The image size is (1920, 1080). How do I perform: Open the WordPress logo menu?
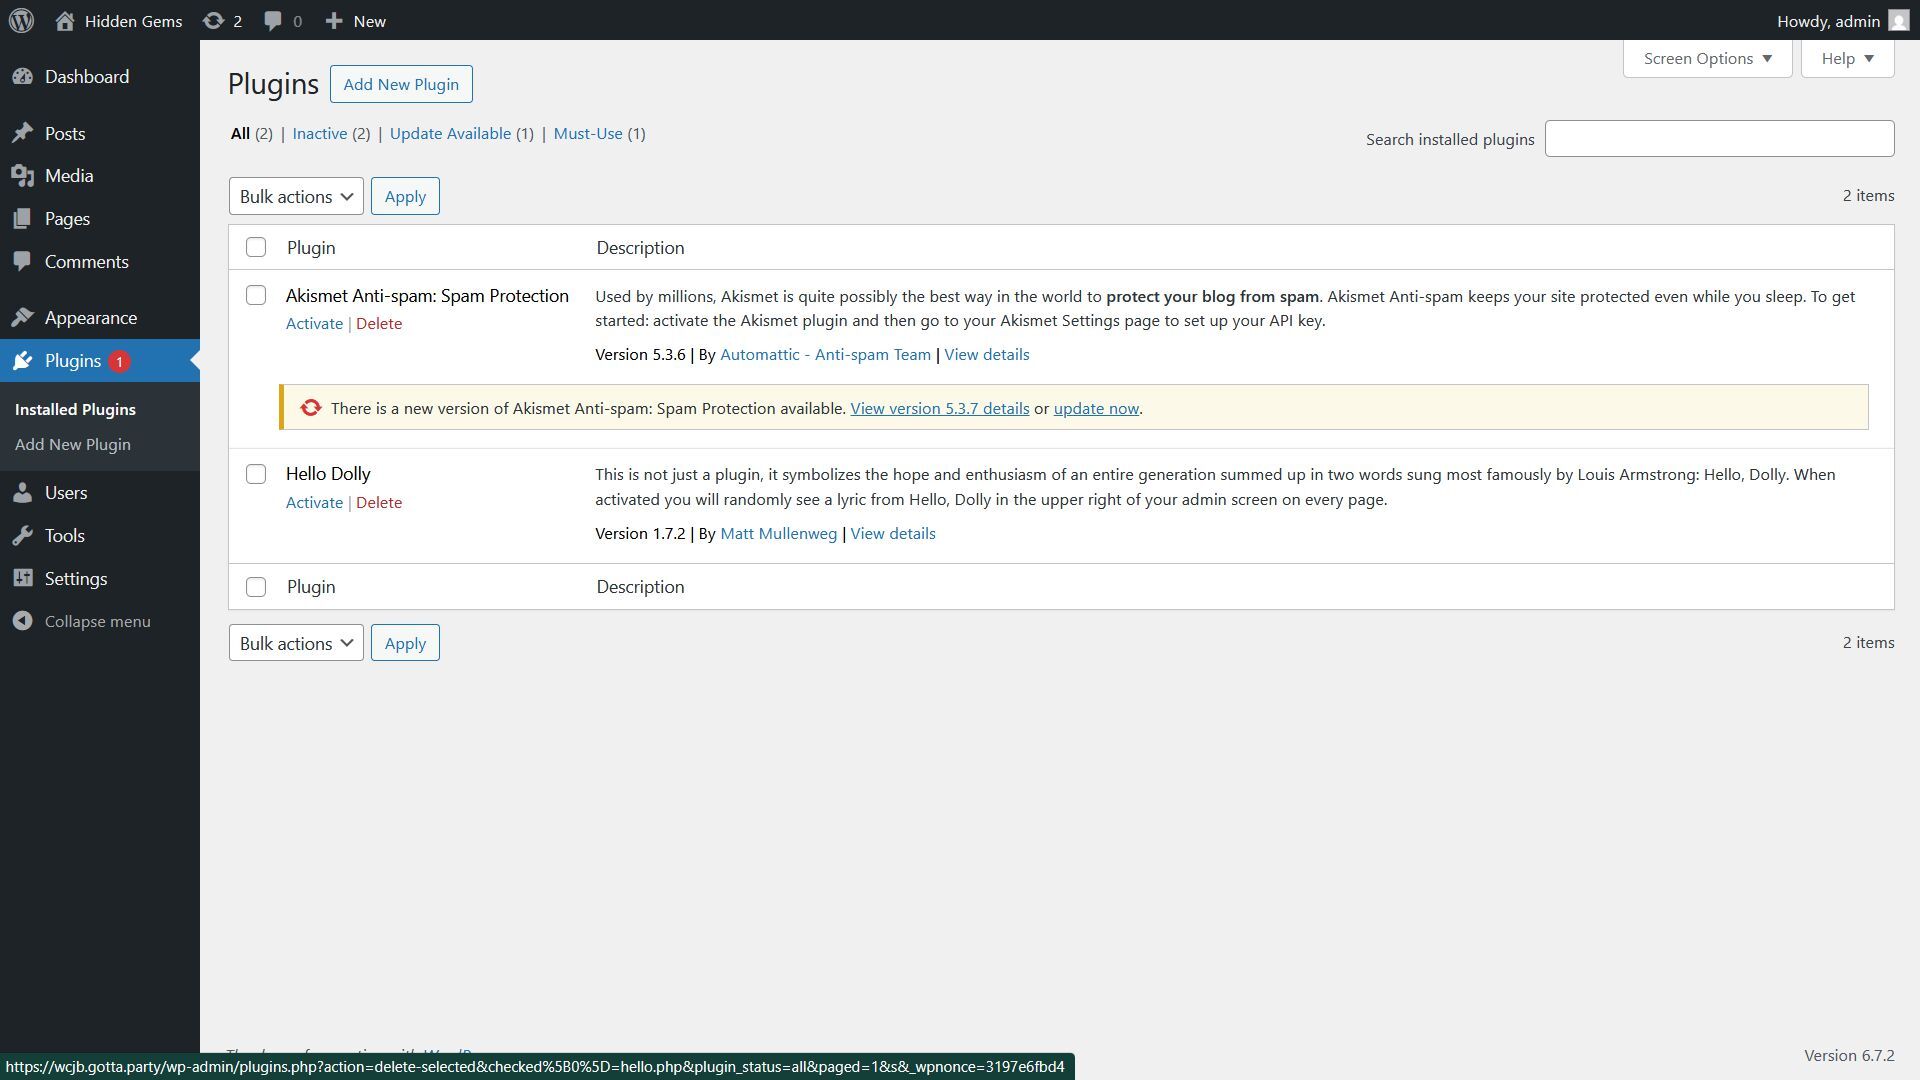(x=21, y=20)
